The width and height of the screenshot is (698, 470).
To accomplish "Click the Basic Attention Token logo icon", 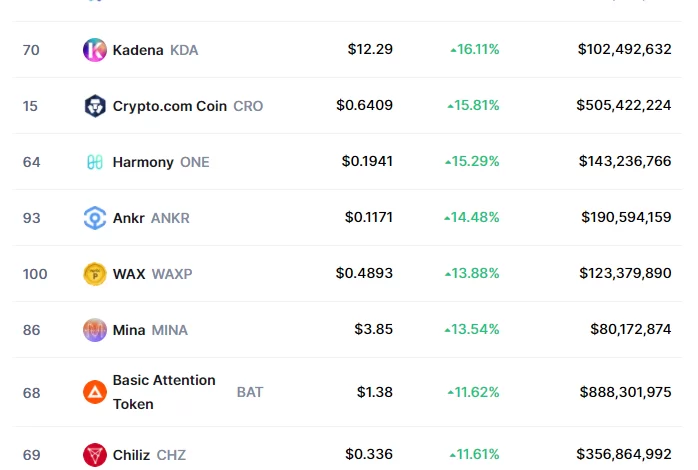I will [x=95, y=392].
